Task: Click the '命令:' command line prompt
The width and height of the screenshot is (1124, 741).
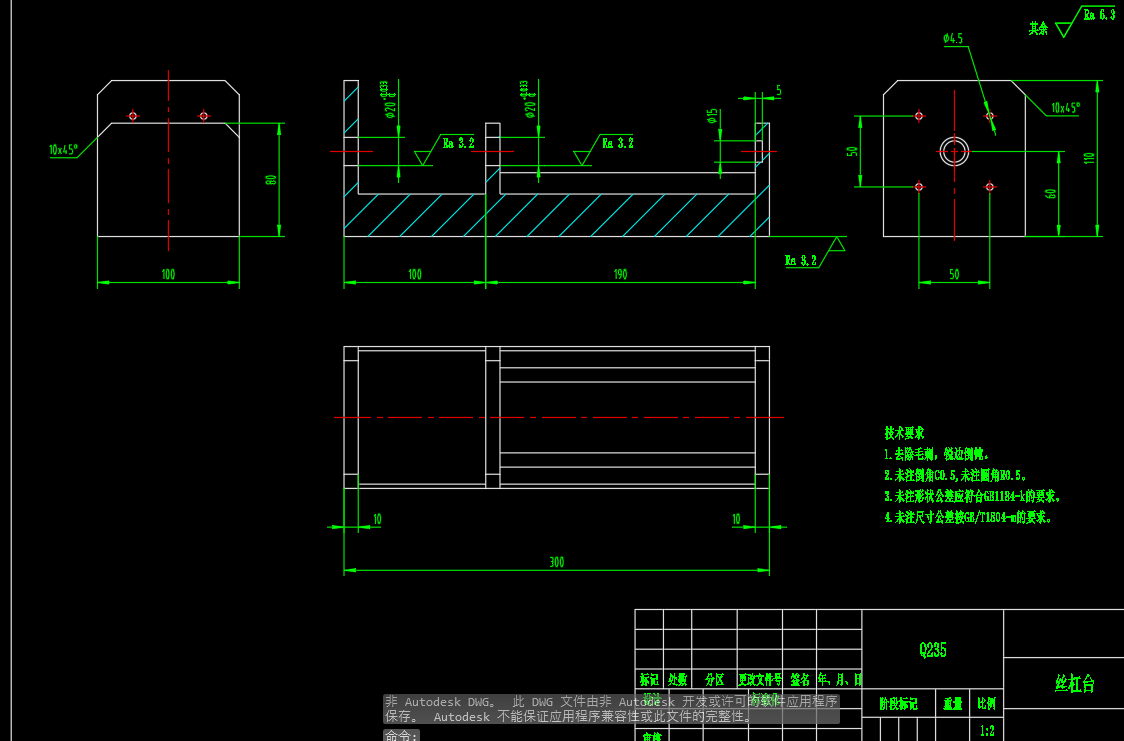Action: (401, 735)
